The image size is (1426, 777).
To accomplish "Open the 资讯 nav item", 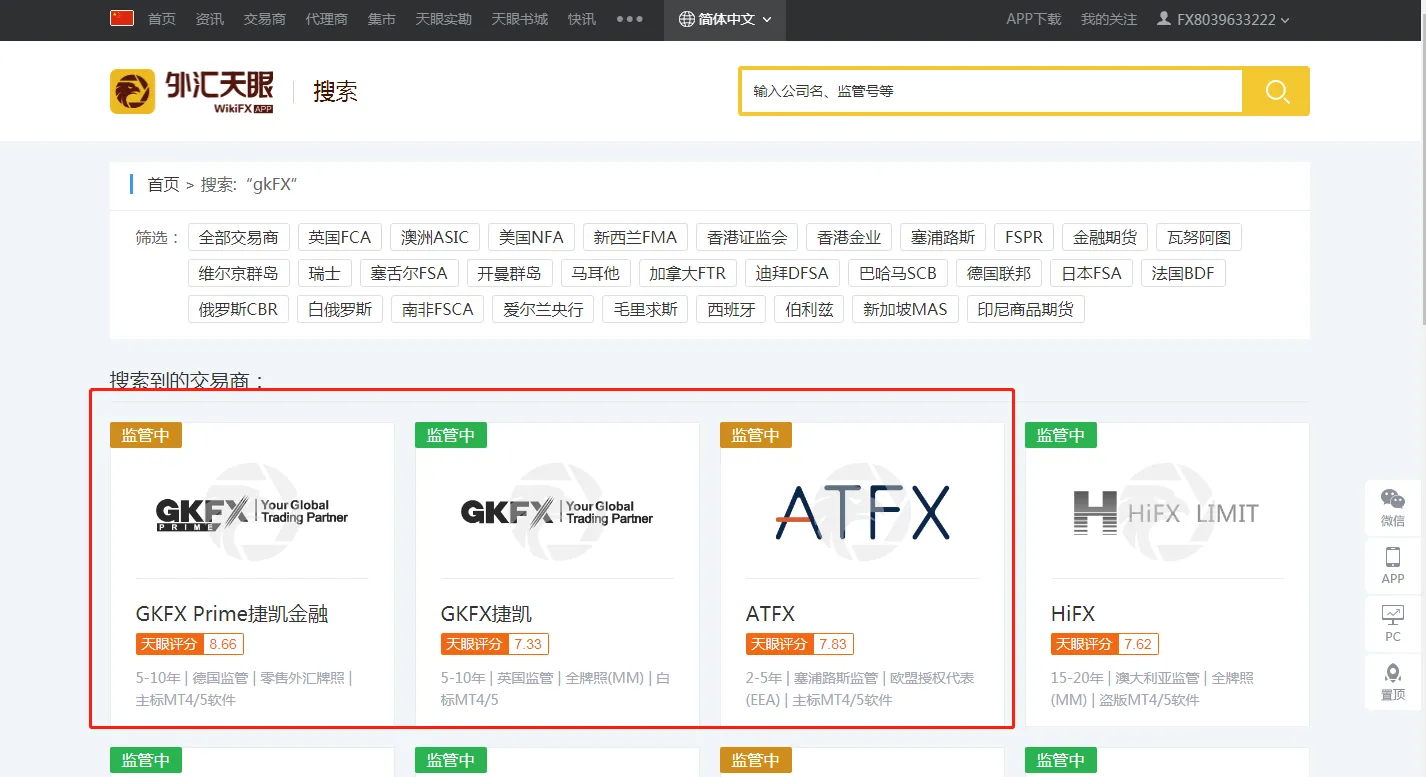I will (210, 19).
